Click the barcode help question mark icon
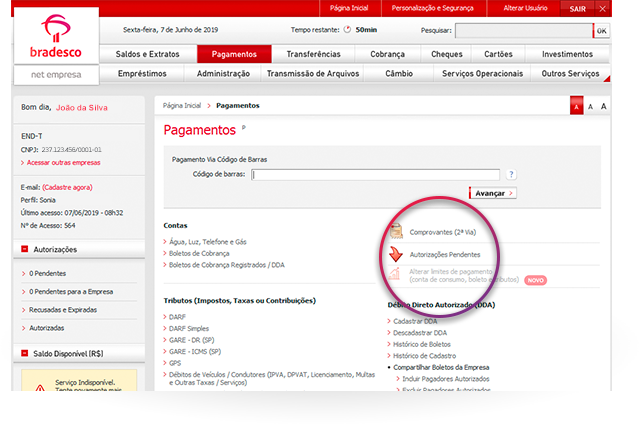This screenshot has height=424, width=639. [x=511, y=174]
